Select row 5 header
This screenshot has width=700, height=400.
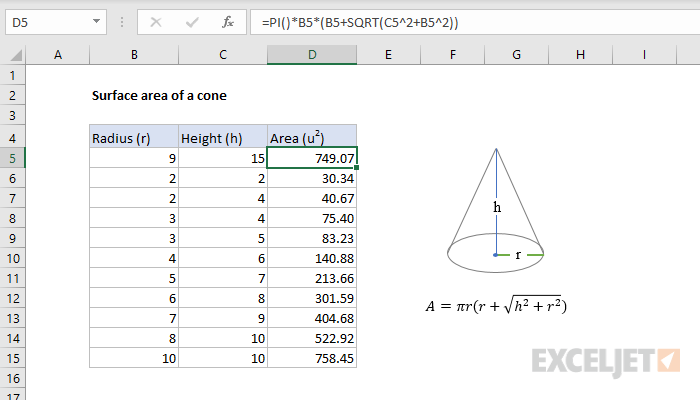(x=15, y=158)
